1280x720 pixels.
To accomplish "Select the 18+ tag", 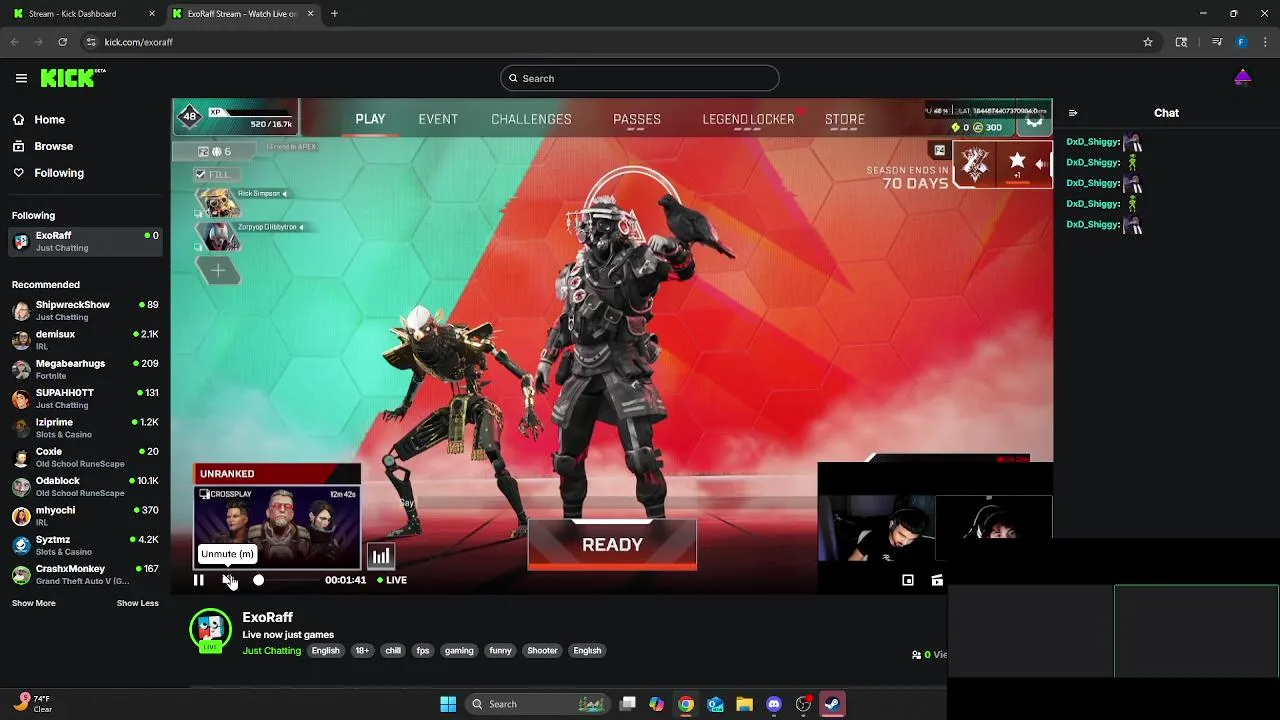I will pos(362,651).
